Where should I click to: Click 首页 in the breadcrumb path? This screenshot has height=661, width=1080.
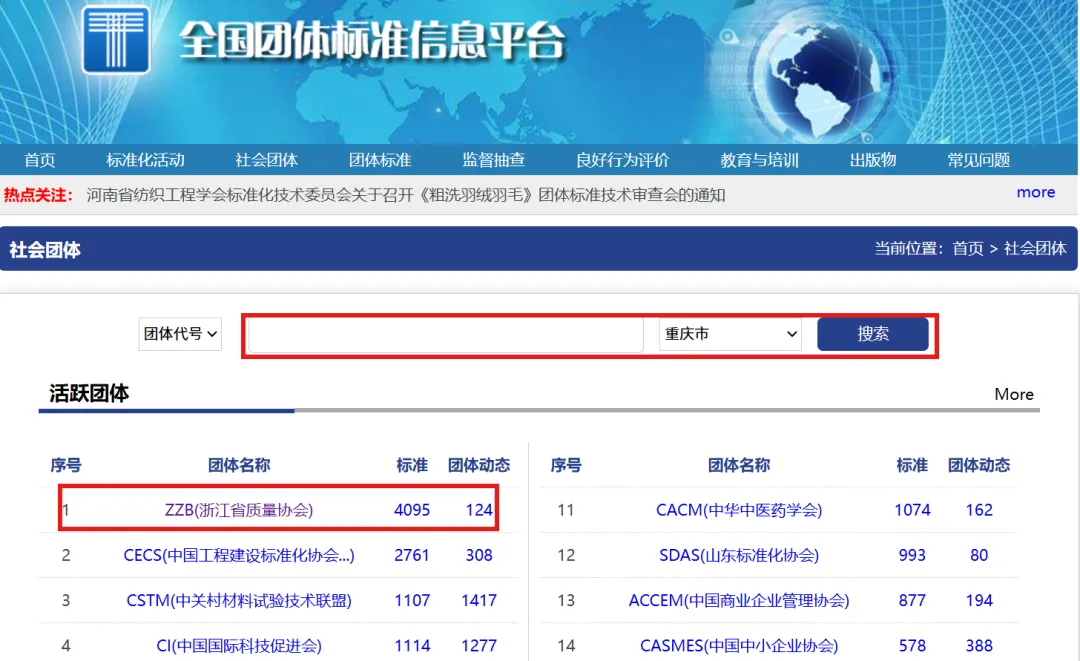[x=968, y=249]
